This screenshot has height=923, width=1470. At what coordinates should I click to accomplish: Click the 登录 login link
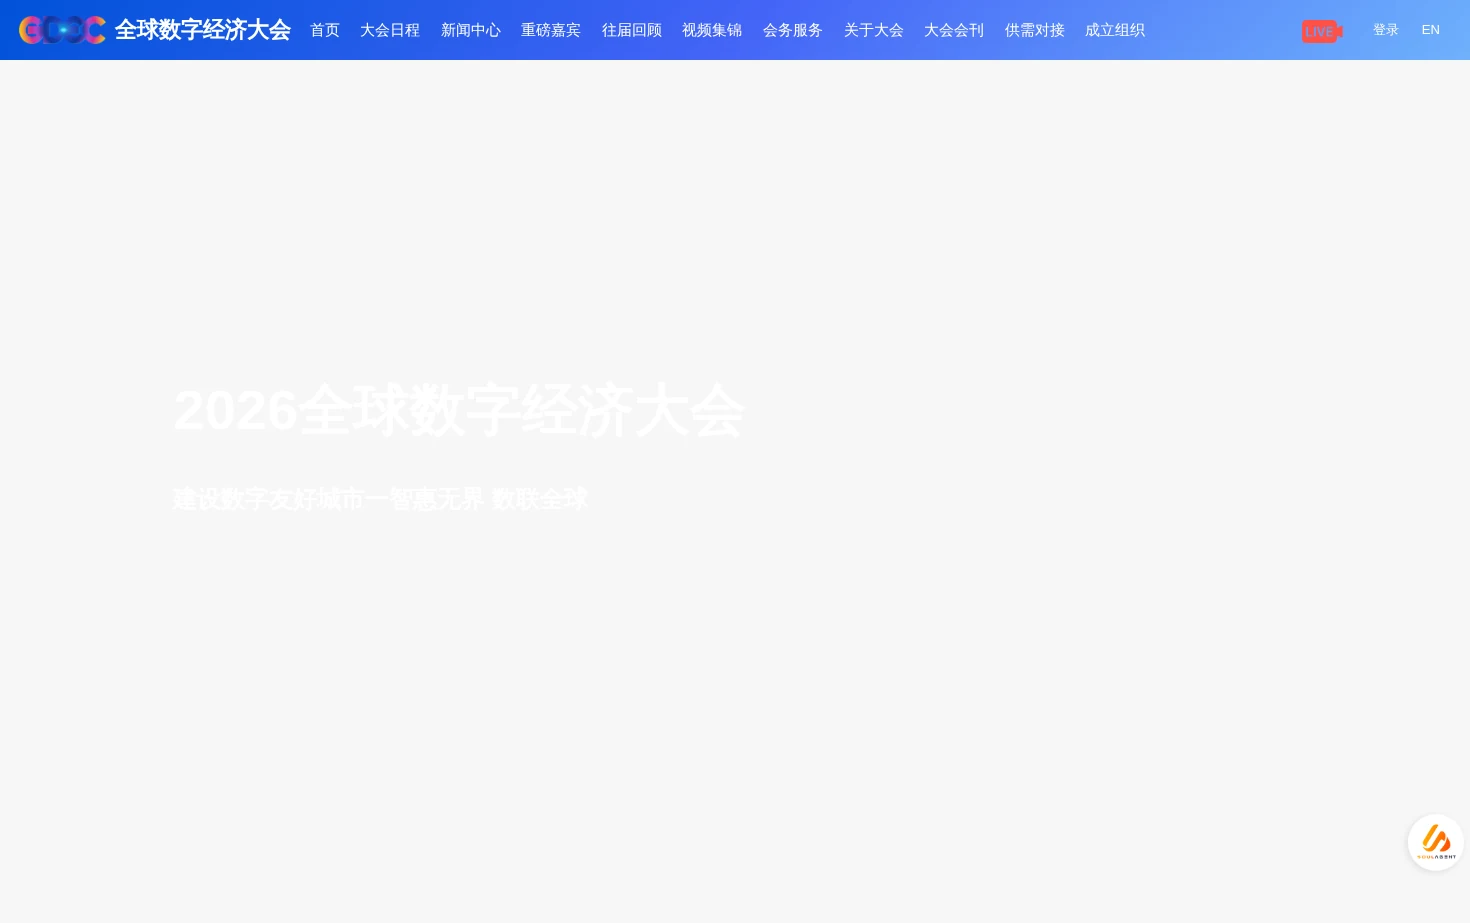click(x=1386, y=30)
